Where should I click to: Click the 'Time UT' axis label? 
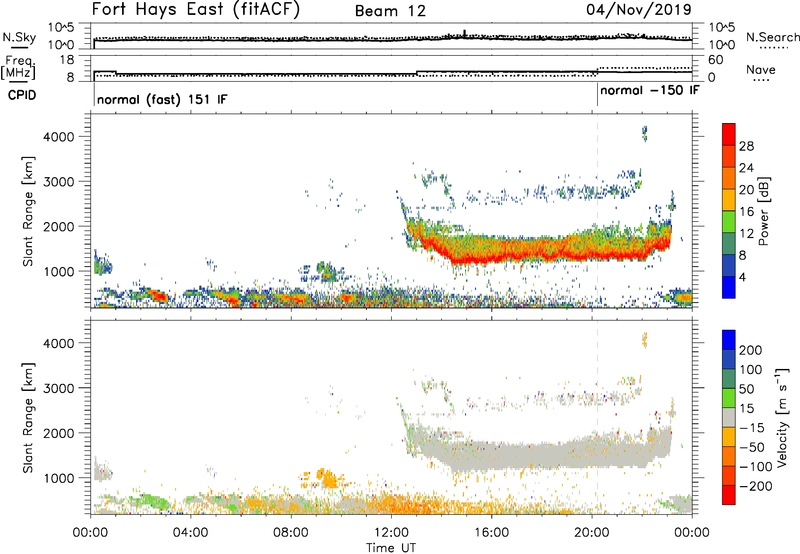pyautogui.click(x=391, y=548)
